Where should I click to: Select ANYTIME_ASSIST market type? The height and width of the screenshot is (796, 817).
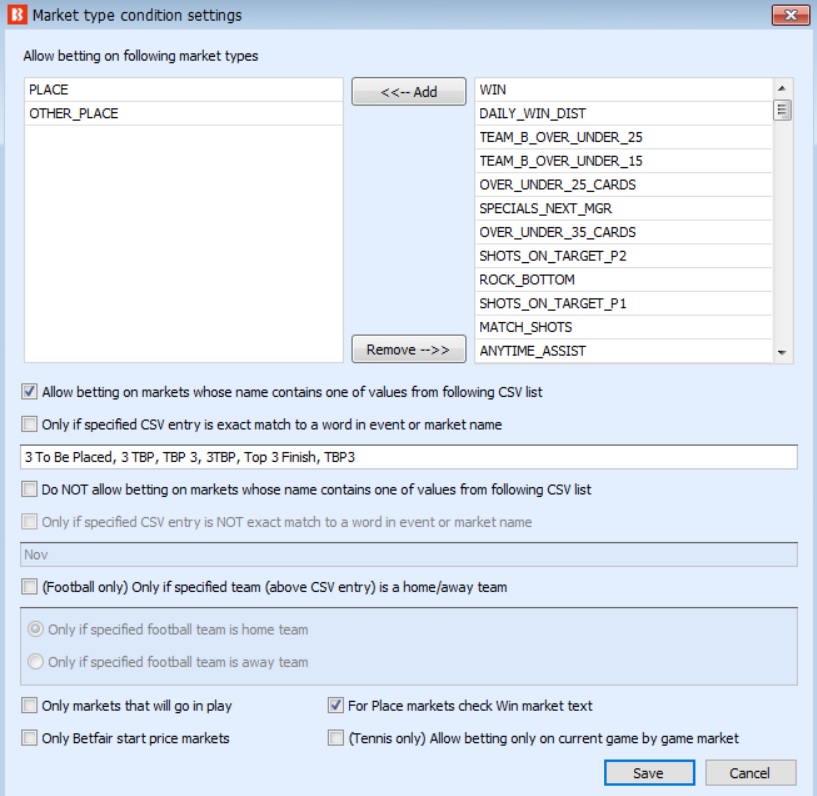tap(623, 351)
